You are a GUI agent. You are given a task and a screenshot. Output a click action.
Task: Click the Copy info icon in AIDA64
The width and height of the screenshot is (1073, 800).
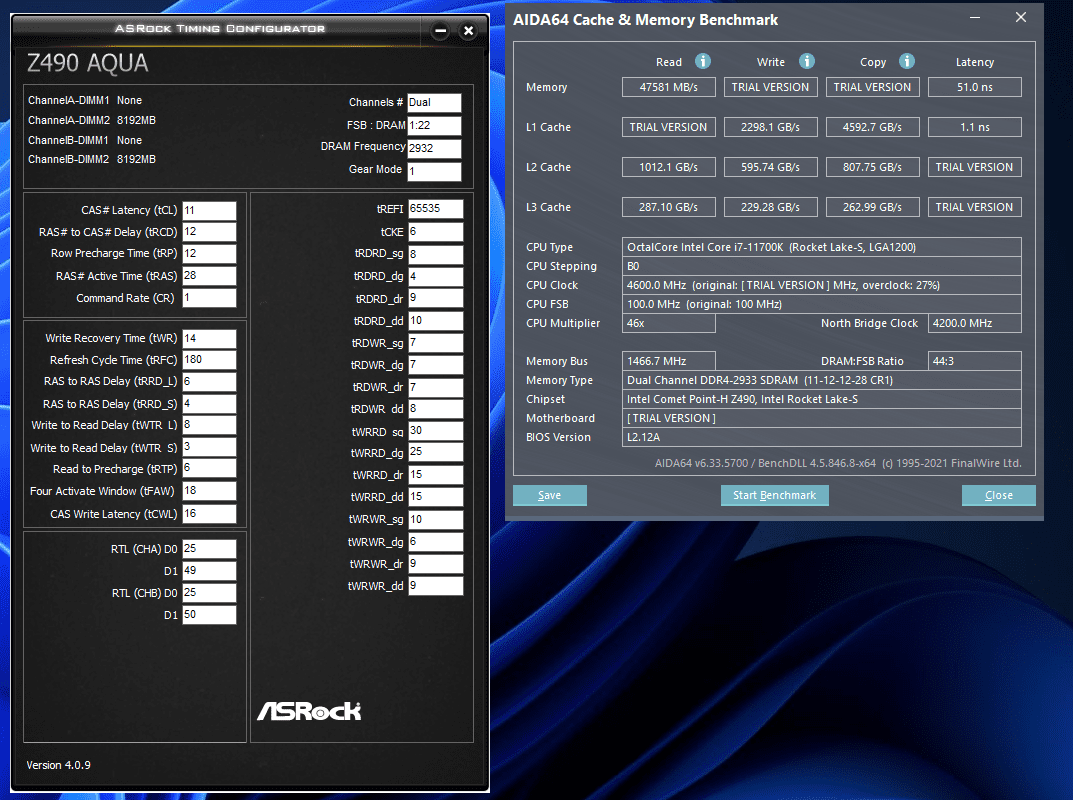pyautogui.click(x=907, y=62)
